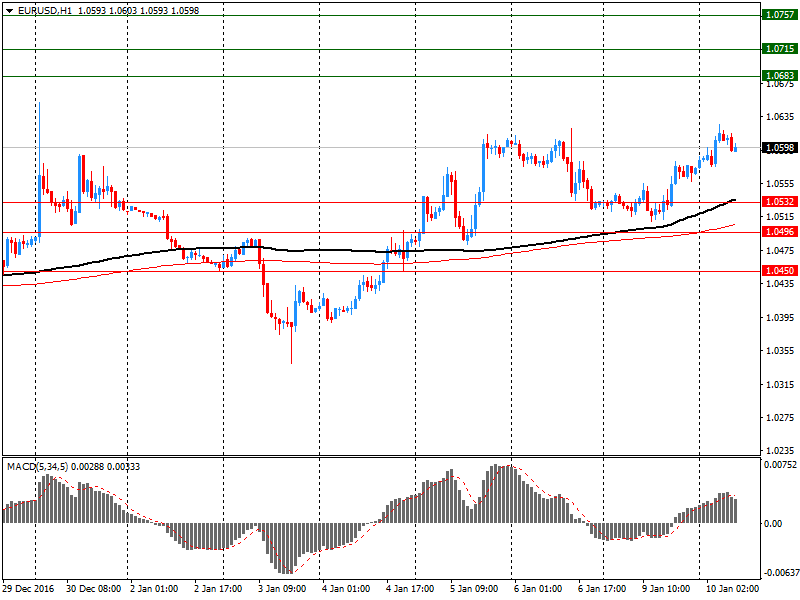The height and width of the screenshot is (600, 800).
Task: Click the MACD(5,34,5) indicator label
Action: pos(37,466)
